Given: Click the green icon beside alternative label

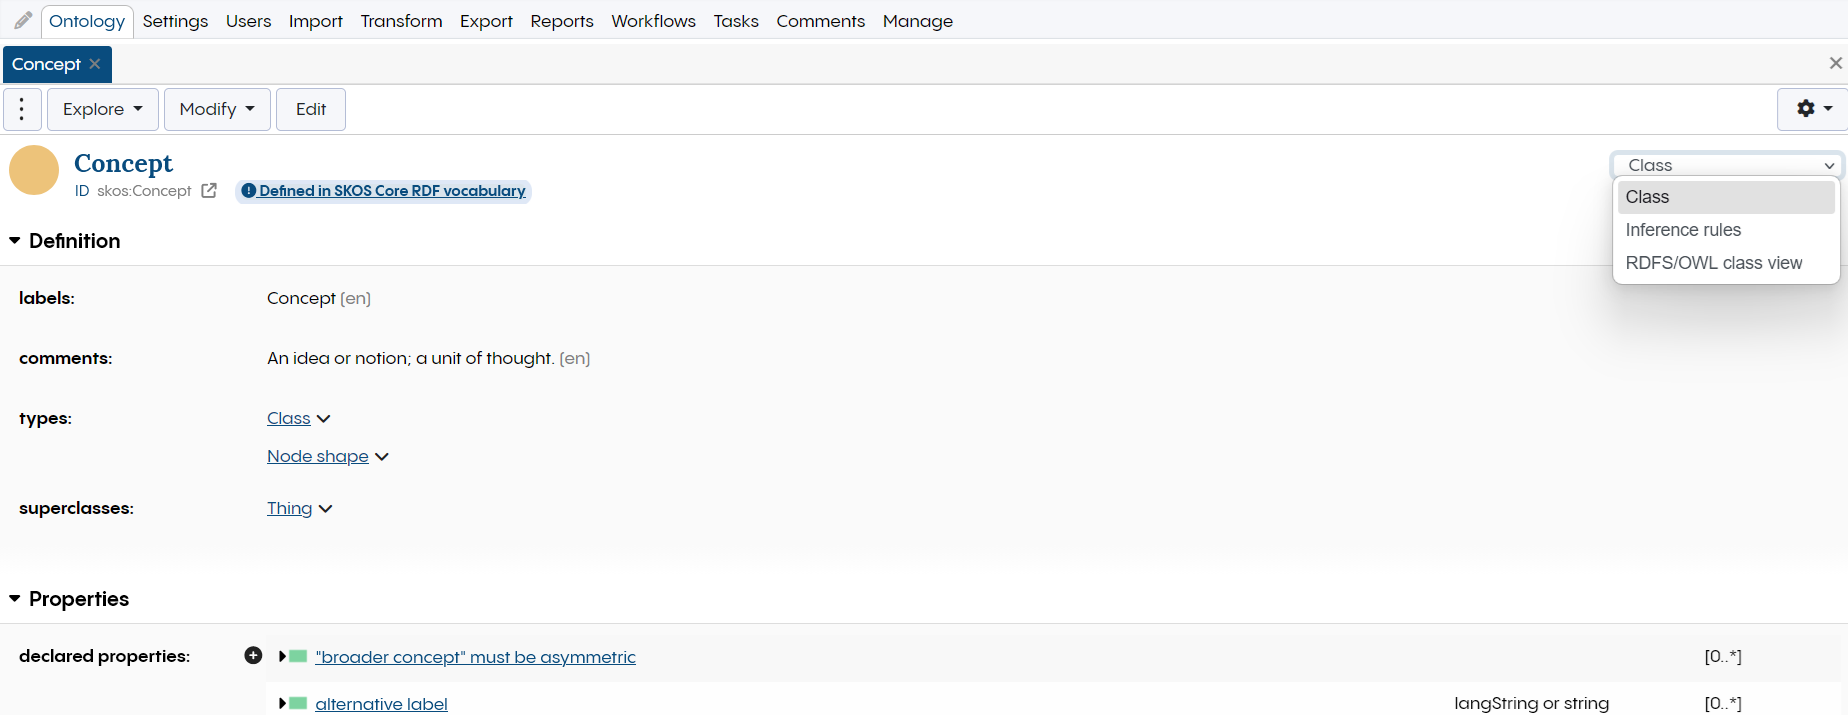Looking at the screenshot, I should [298, 704].
